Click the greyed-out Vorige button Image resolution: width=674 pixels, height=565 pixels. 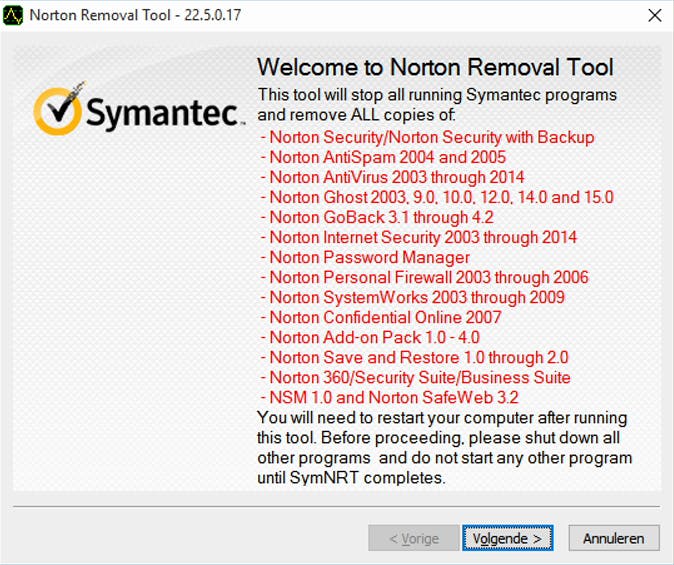tap(413, 538)
